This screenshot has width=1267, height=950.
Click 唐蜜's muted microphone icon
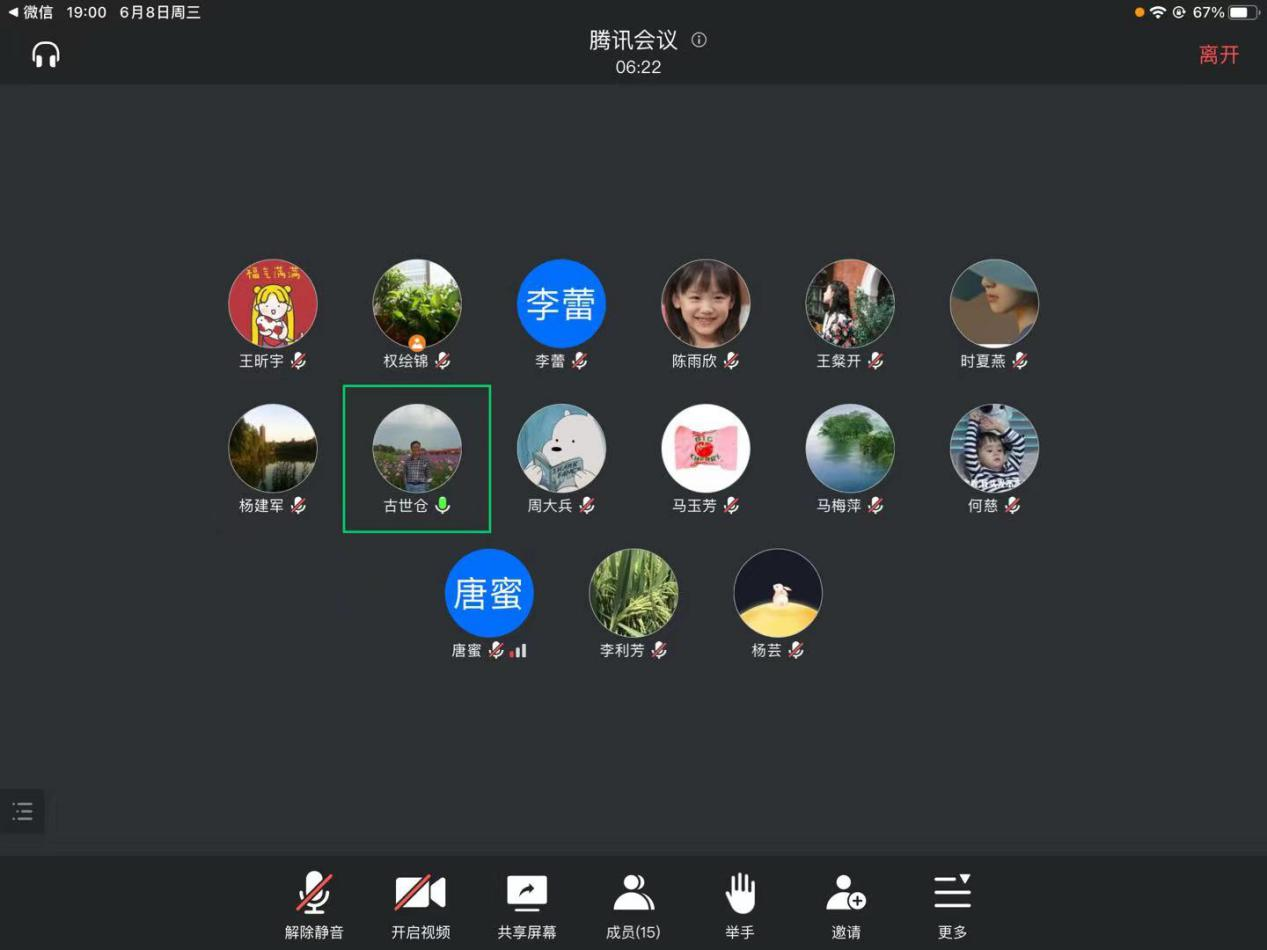tap(496, 650)
